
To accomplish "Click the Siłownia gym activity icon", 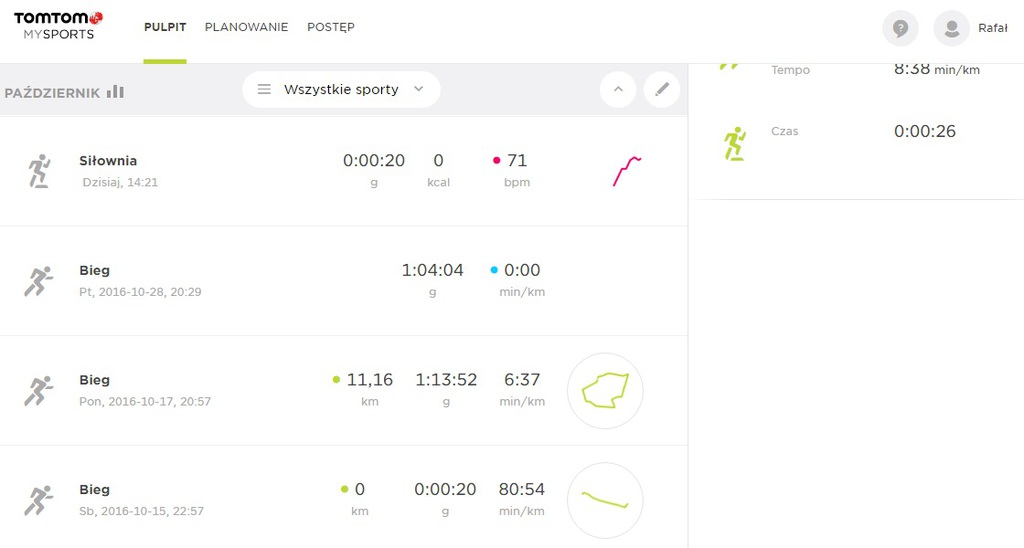I will (x=39, y=171).
